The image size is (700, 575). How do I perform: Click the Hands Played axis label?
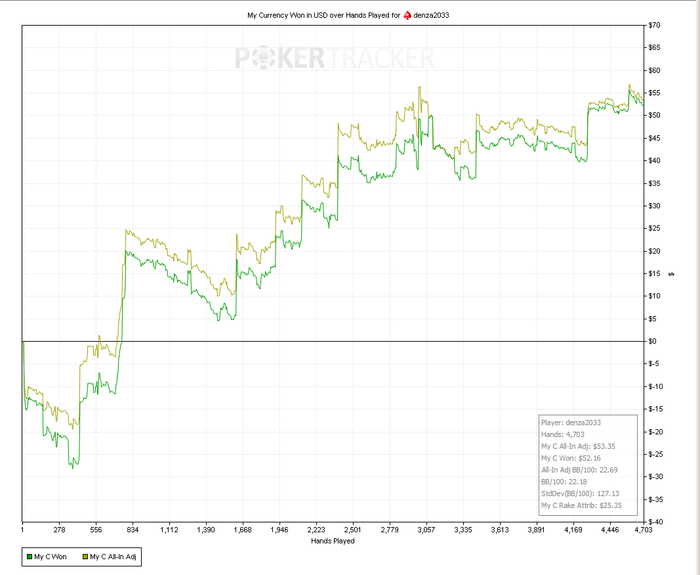(333, 541)
